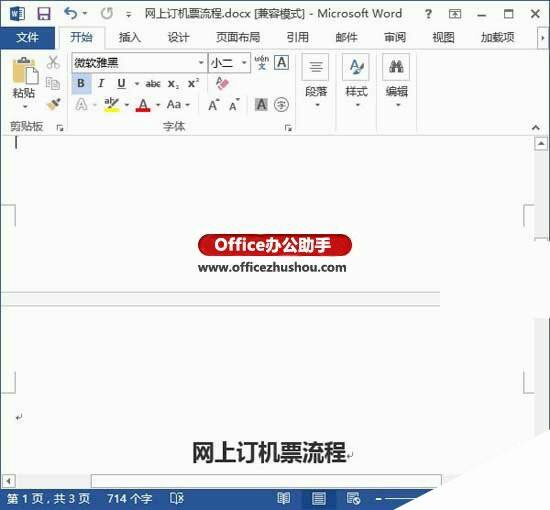Clear all formatting eraser icon
The width and height of the screenshot is (550, 510).
222,83
